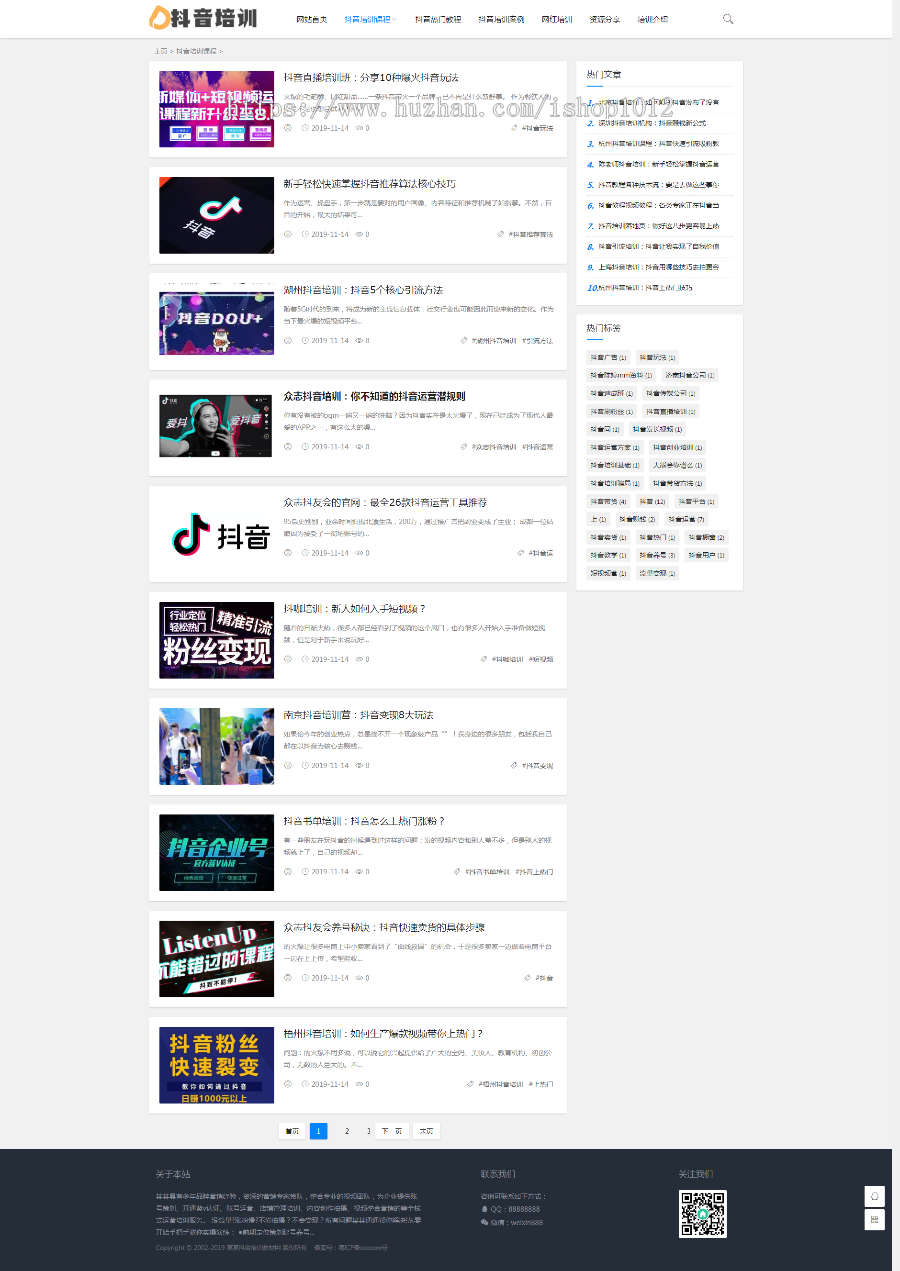Open the 抖音热门教程 menu item
The height and width of the screenshot is (1271, 900).
[x=438, y=19]
